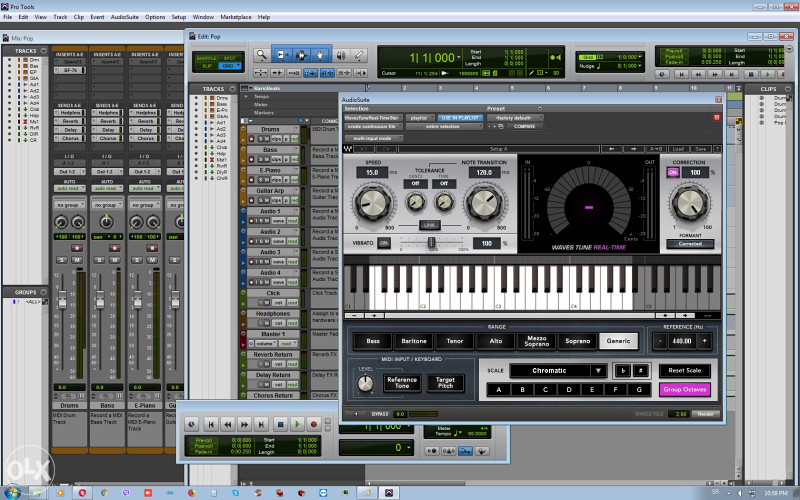The width and height of the screenshot is (800, 500).
Task: Toggle Group Octaves button
Action: click(x=685, y=390)
